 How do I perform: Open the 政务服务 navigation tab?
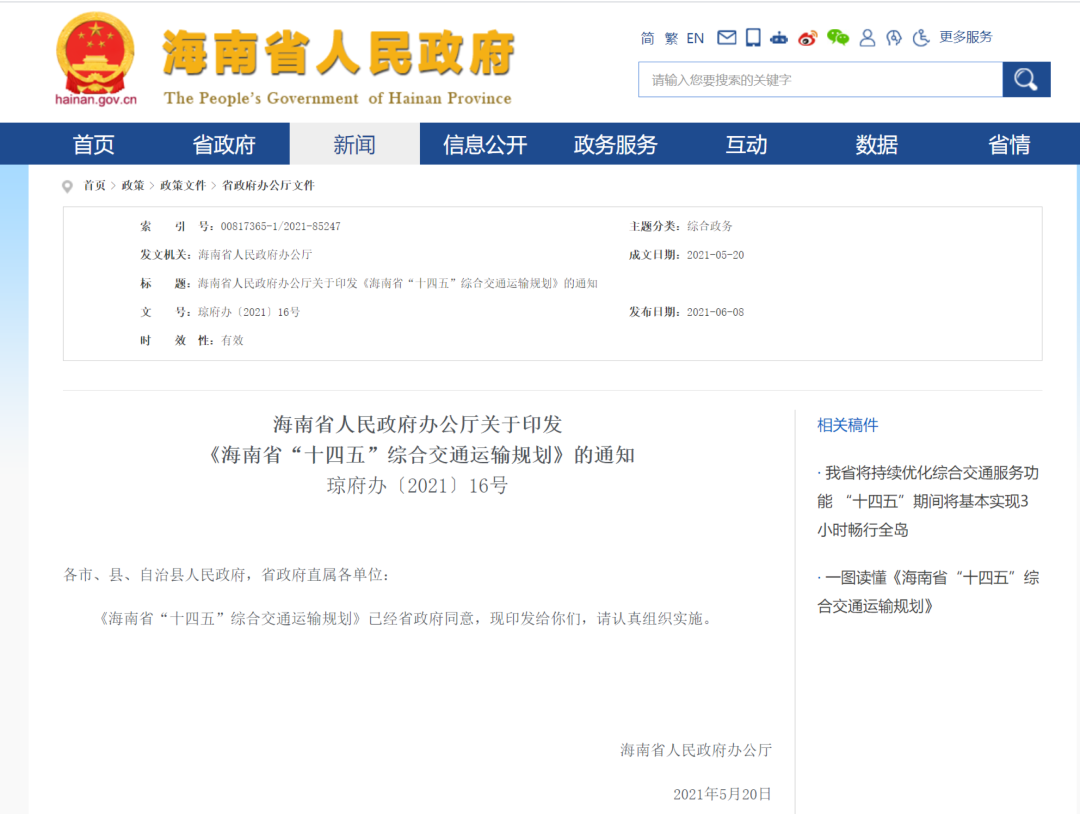pos(615,145)
